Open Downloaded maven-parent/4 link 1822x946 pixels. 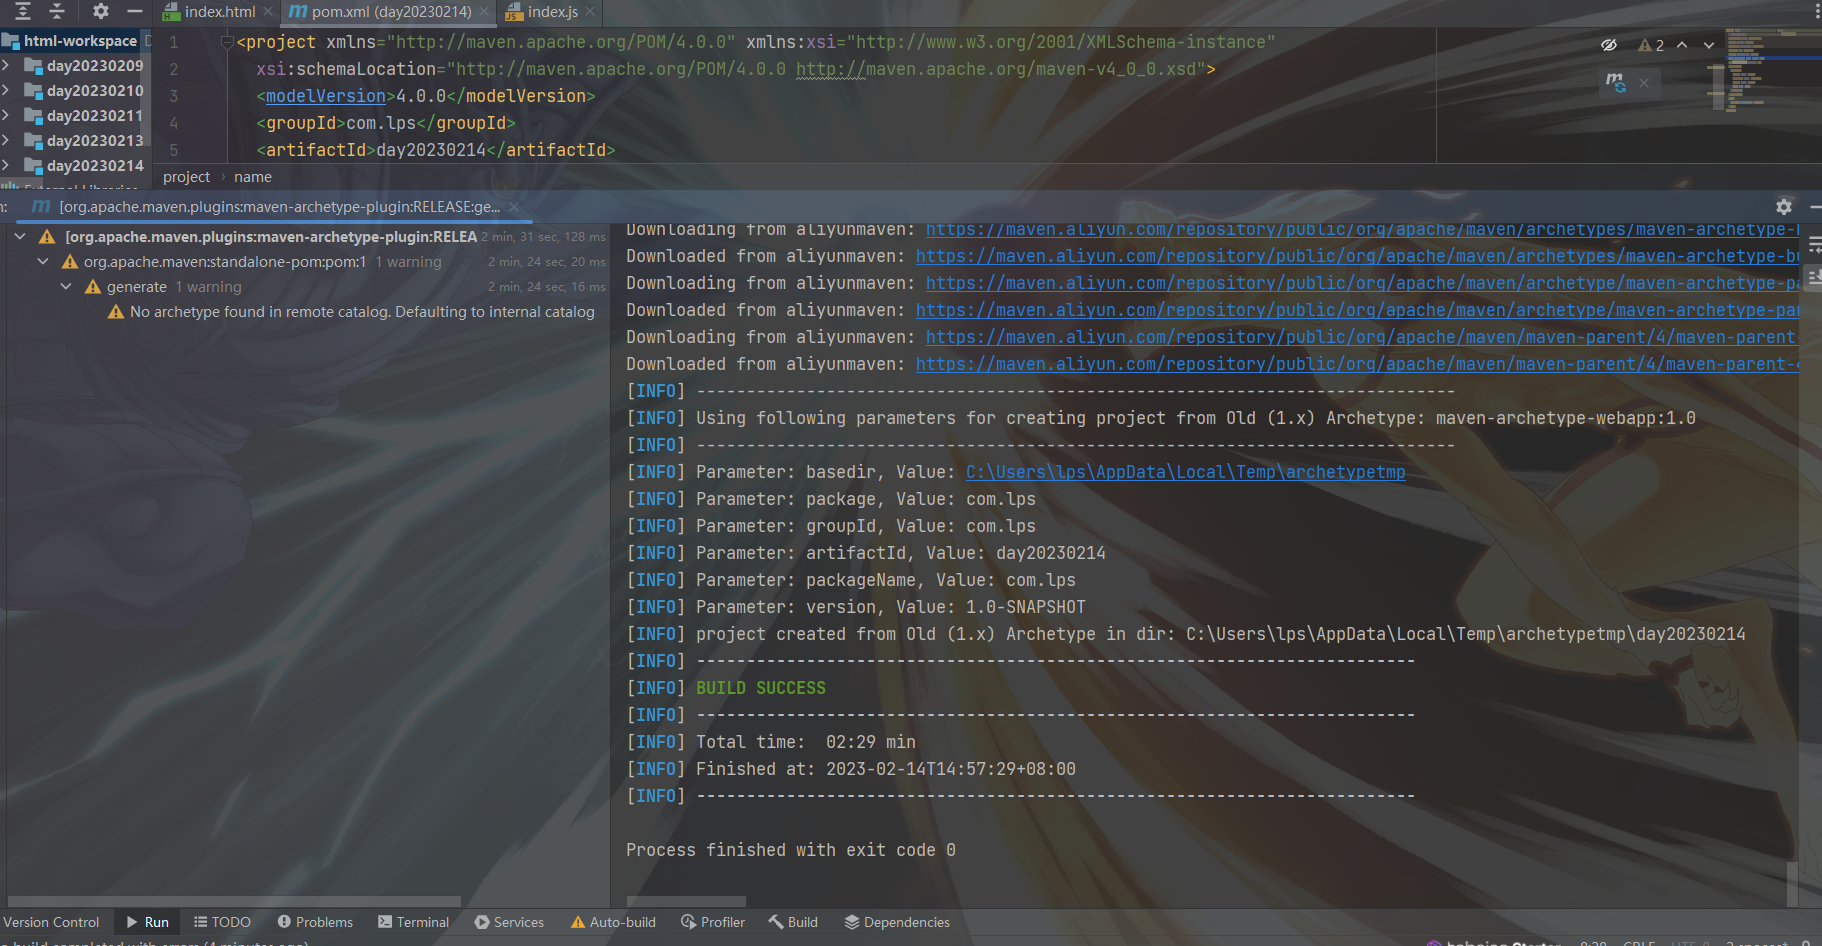(x=1357, y=365)
